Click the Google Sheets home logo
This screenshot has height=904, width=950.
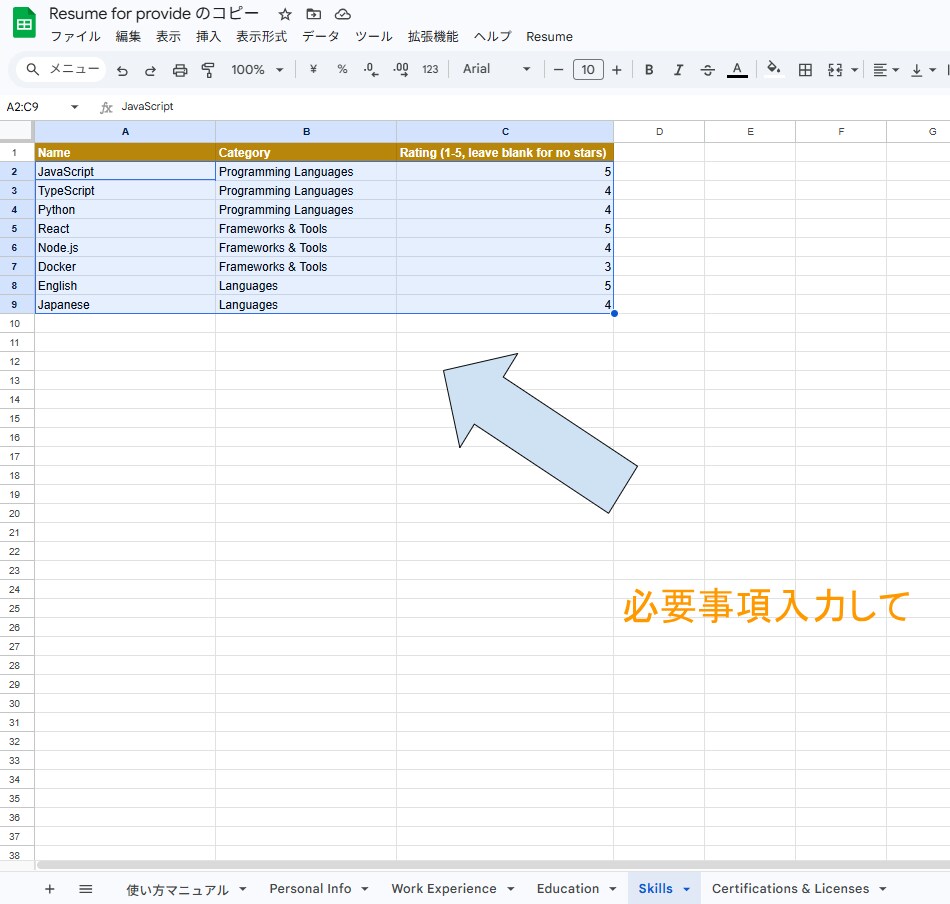(x=24, y=23)
